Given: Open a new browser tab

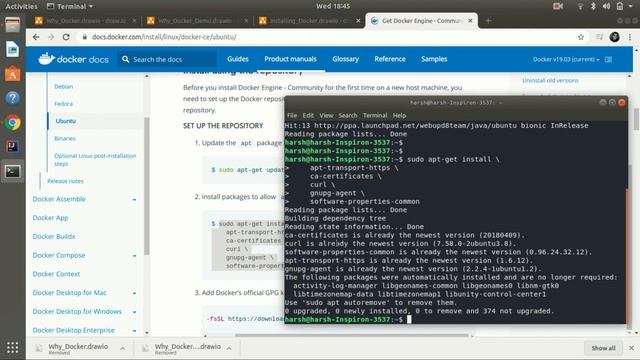Looking at the screenshot, I should pyautogui.click(x=488, y=20).
